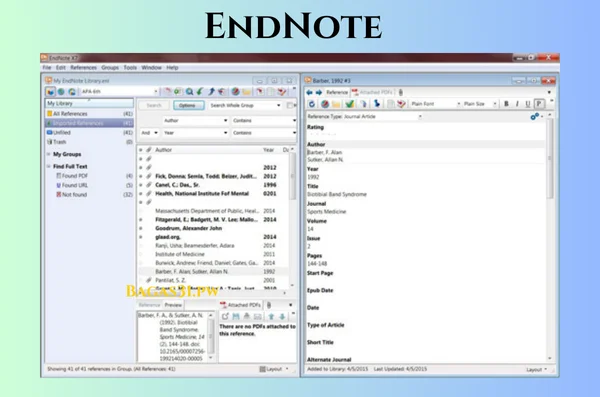
Task: Collapse My Groups group set
Action: pyautogui.click(x=49, y=154)
